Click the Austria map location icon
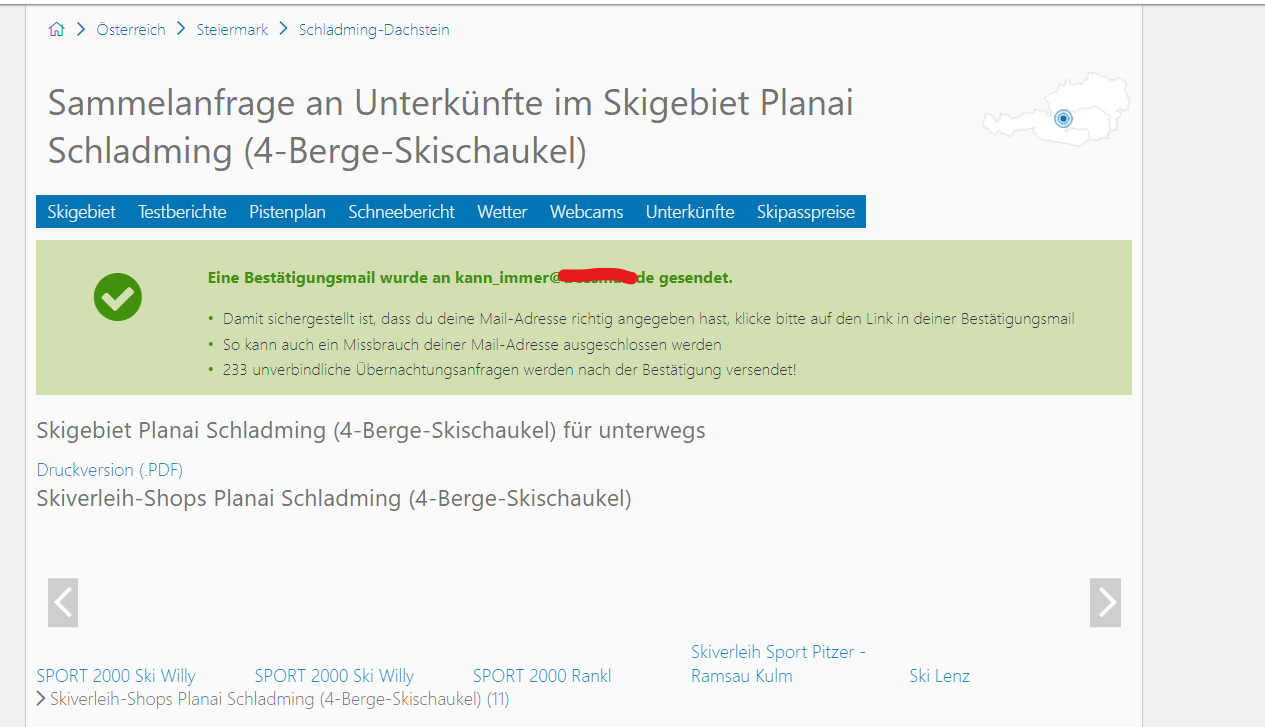 point(1062,119)
